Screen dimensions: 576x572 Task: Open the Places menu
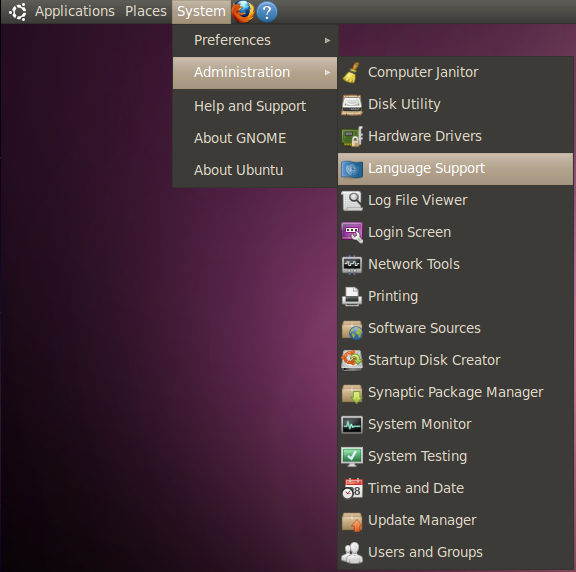pos(145,11)
